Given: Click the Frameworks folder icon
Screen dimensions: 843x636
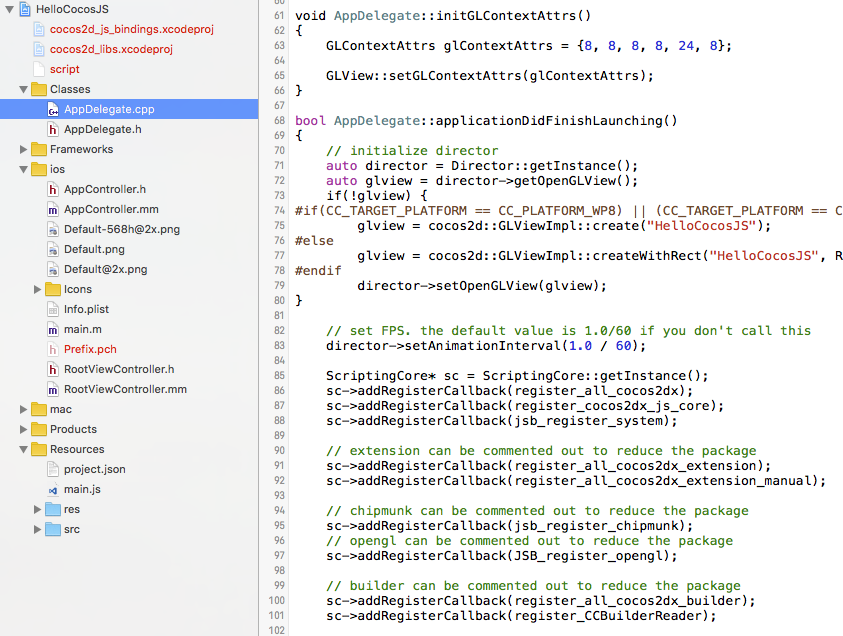Looking at the screenshot, I should [39, 149].
